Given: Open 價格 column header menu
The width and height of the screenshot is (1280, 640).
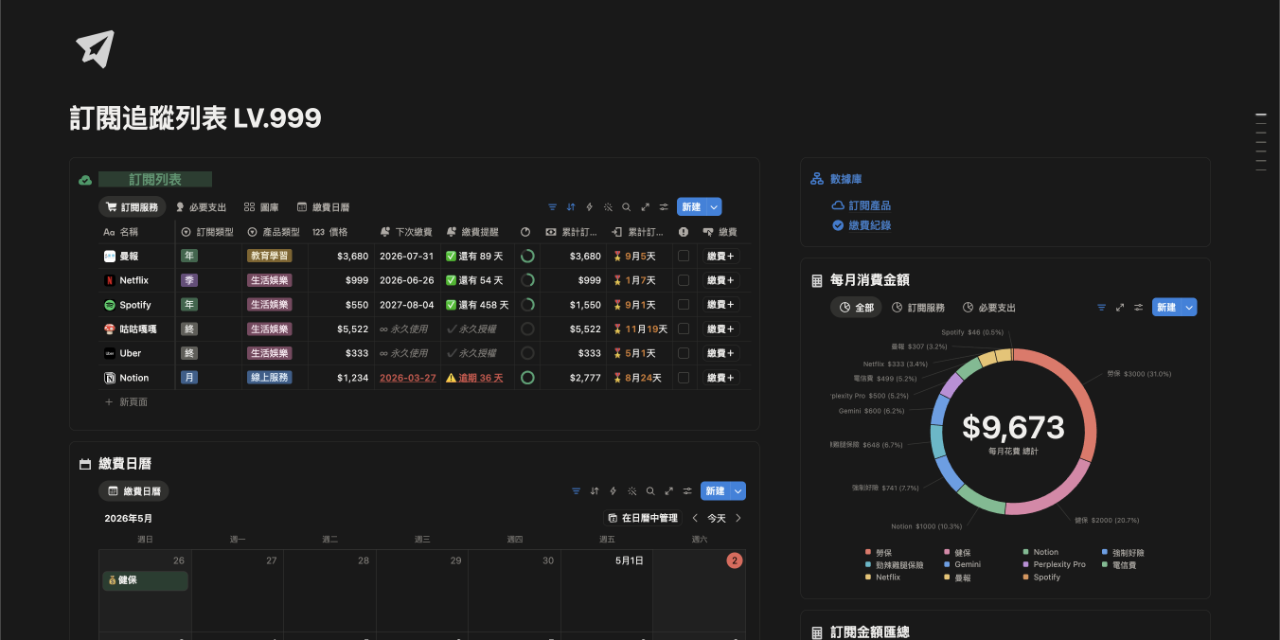Looking at the screenshot, I should click(330, 232).
